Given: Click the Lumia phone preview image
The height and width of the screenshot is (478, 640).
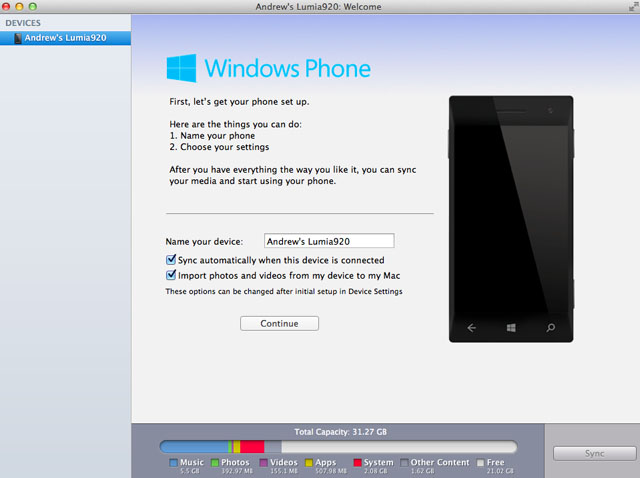Looking at the screenshot, I should tap(511, 219).
